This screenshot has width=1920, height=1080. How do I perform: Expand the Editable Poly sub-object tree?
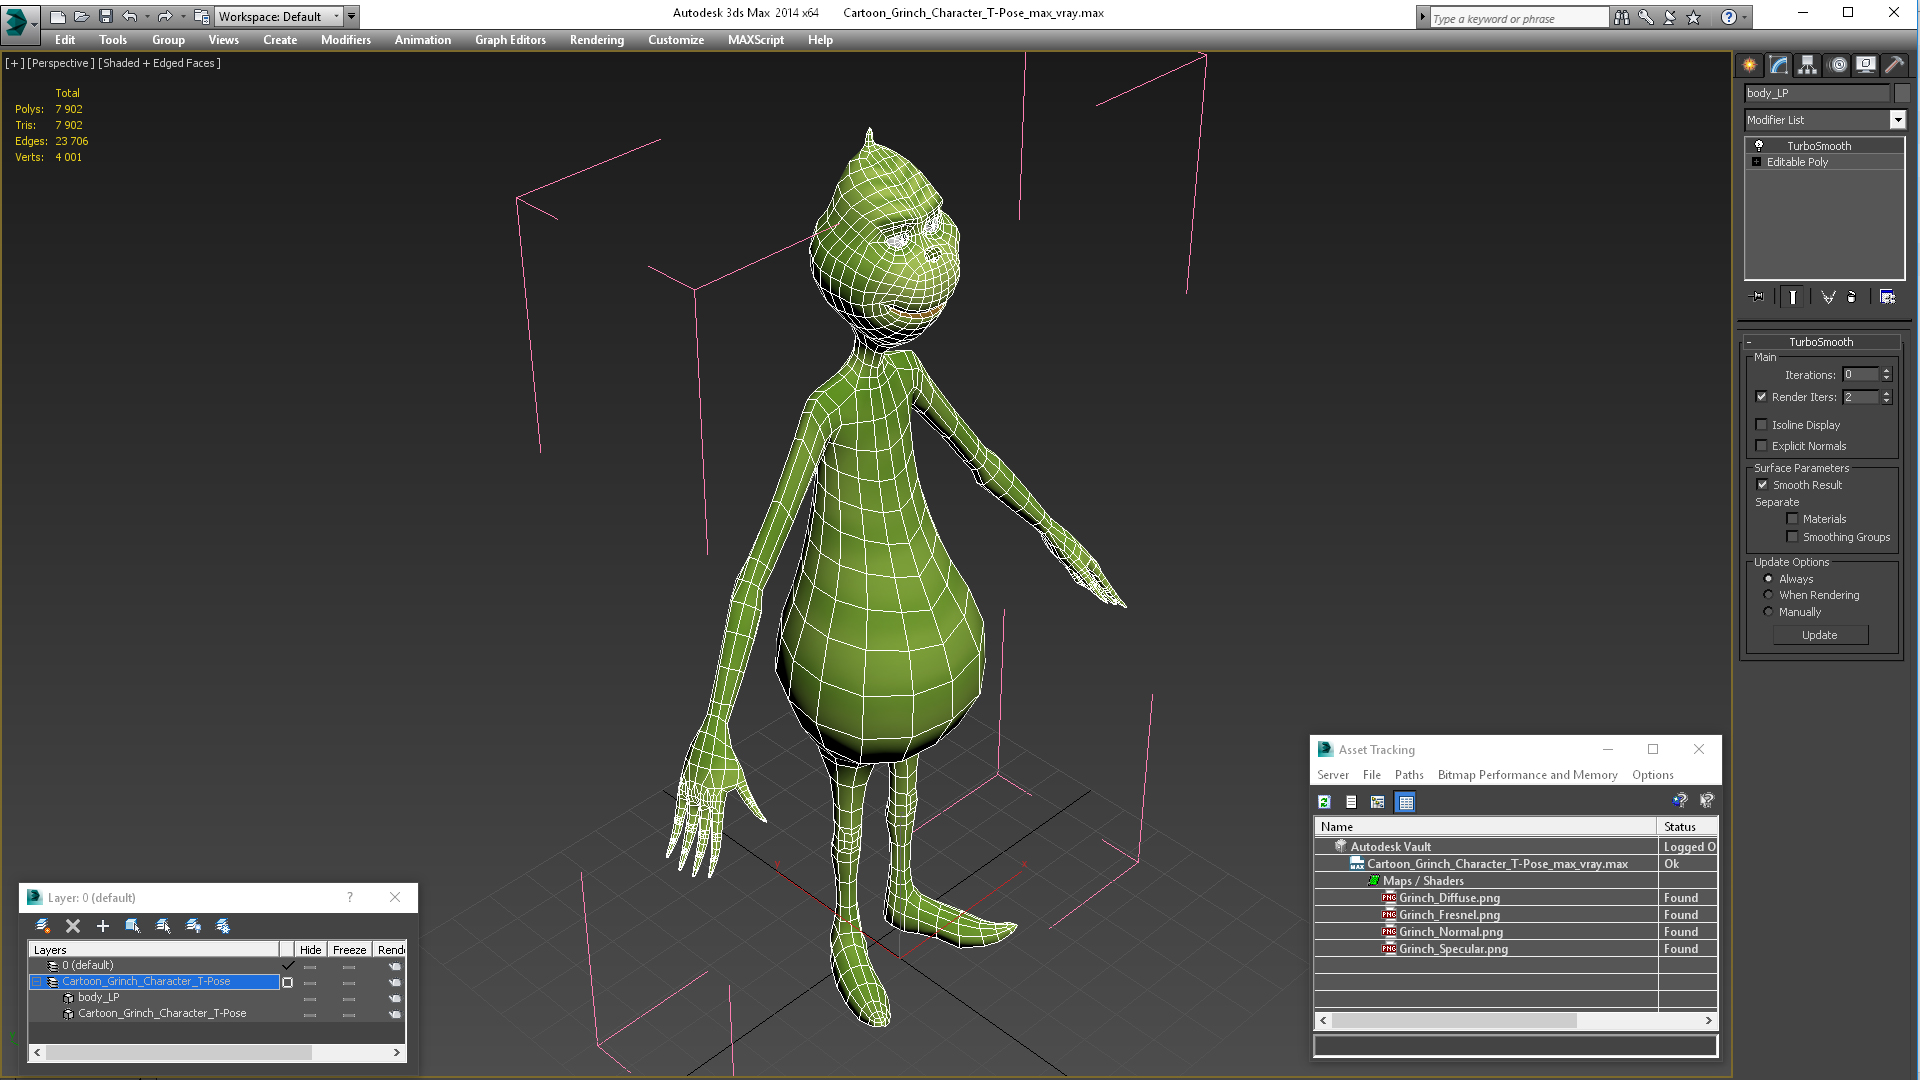(1756, 162)
